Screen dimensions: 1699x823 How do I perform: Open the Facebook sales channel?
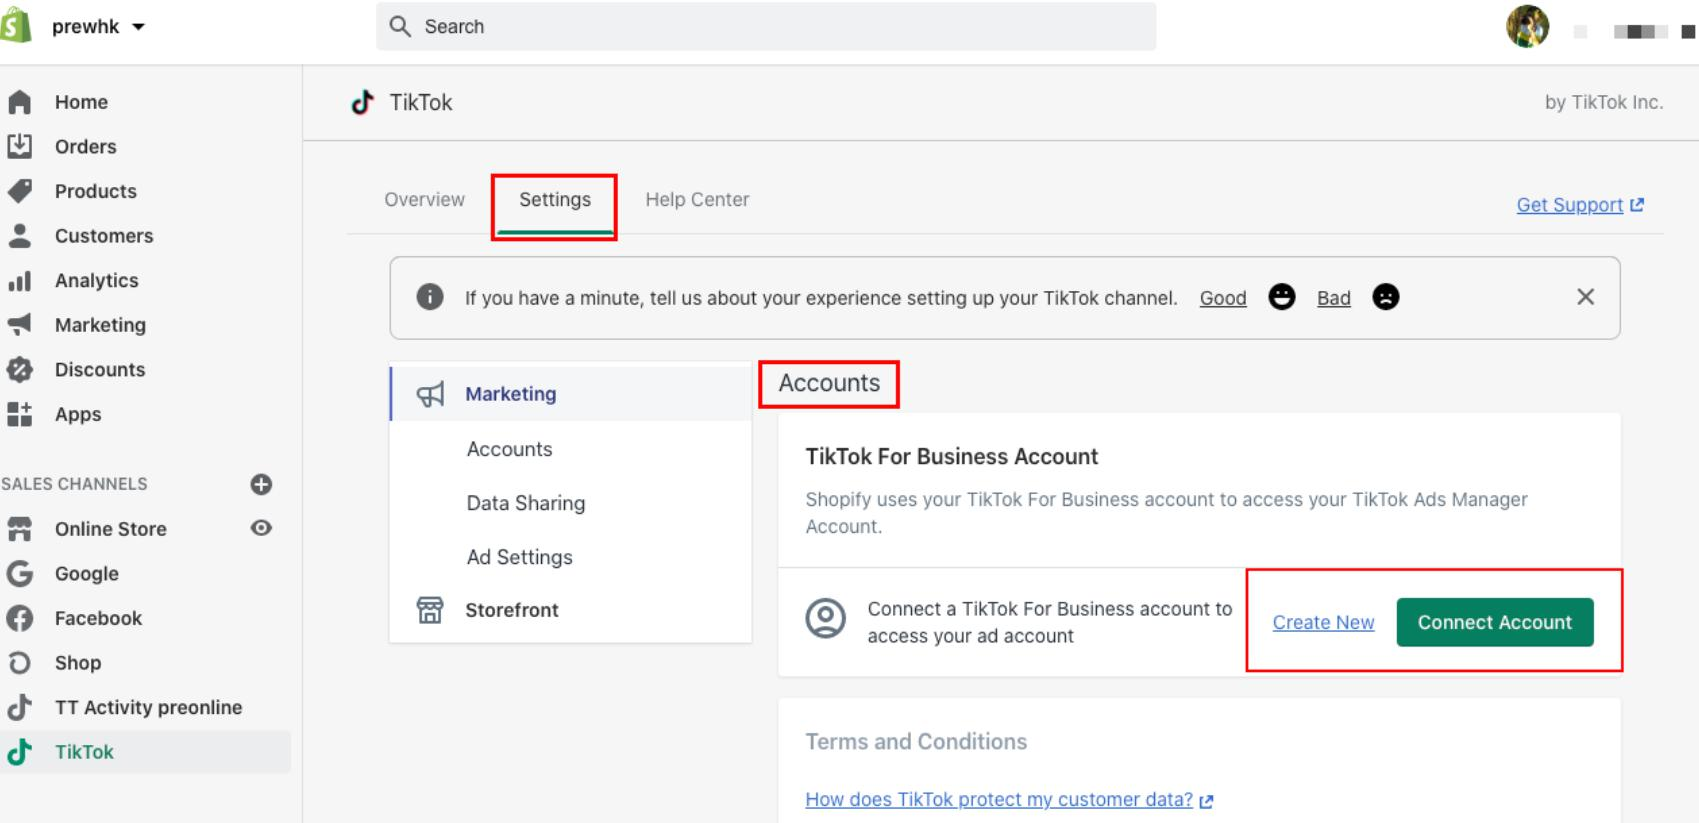tap(98, 618)
